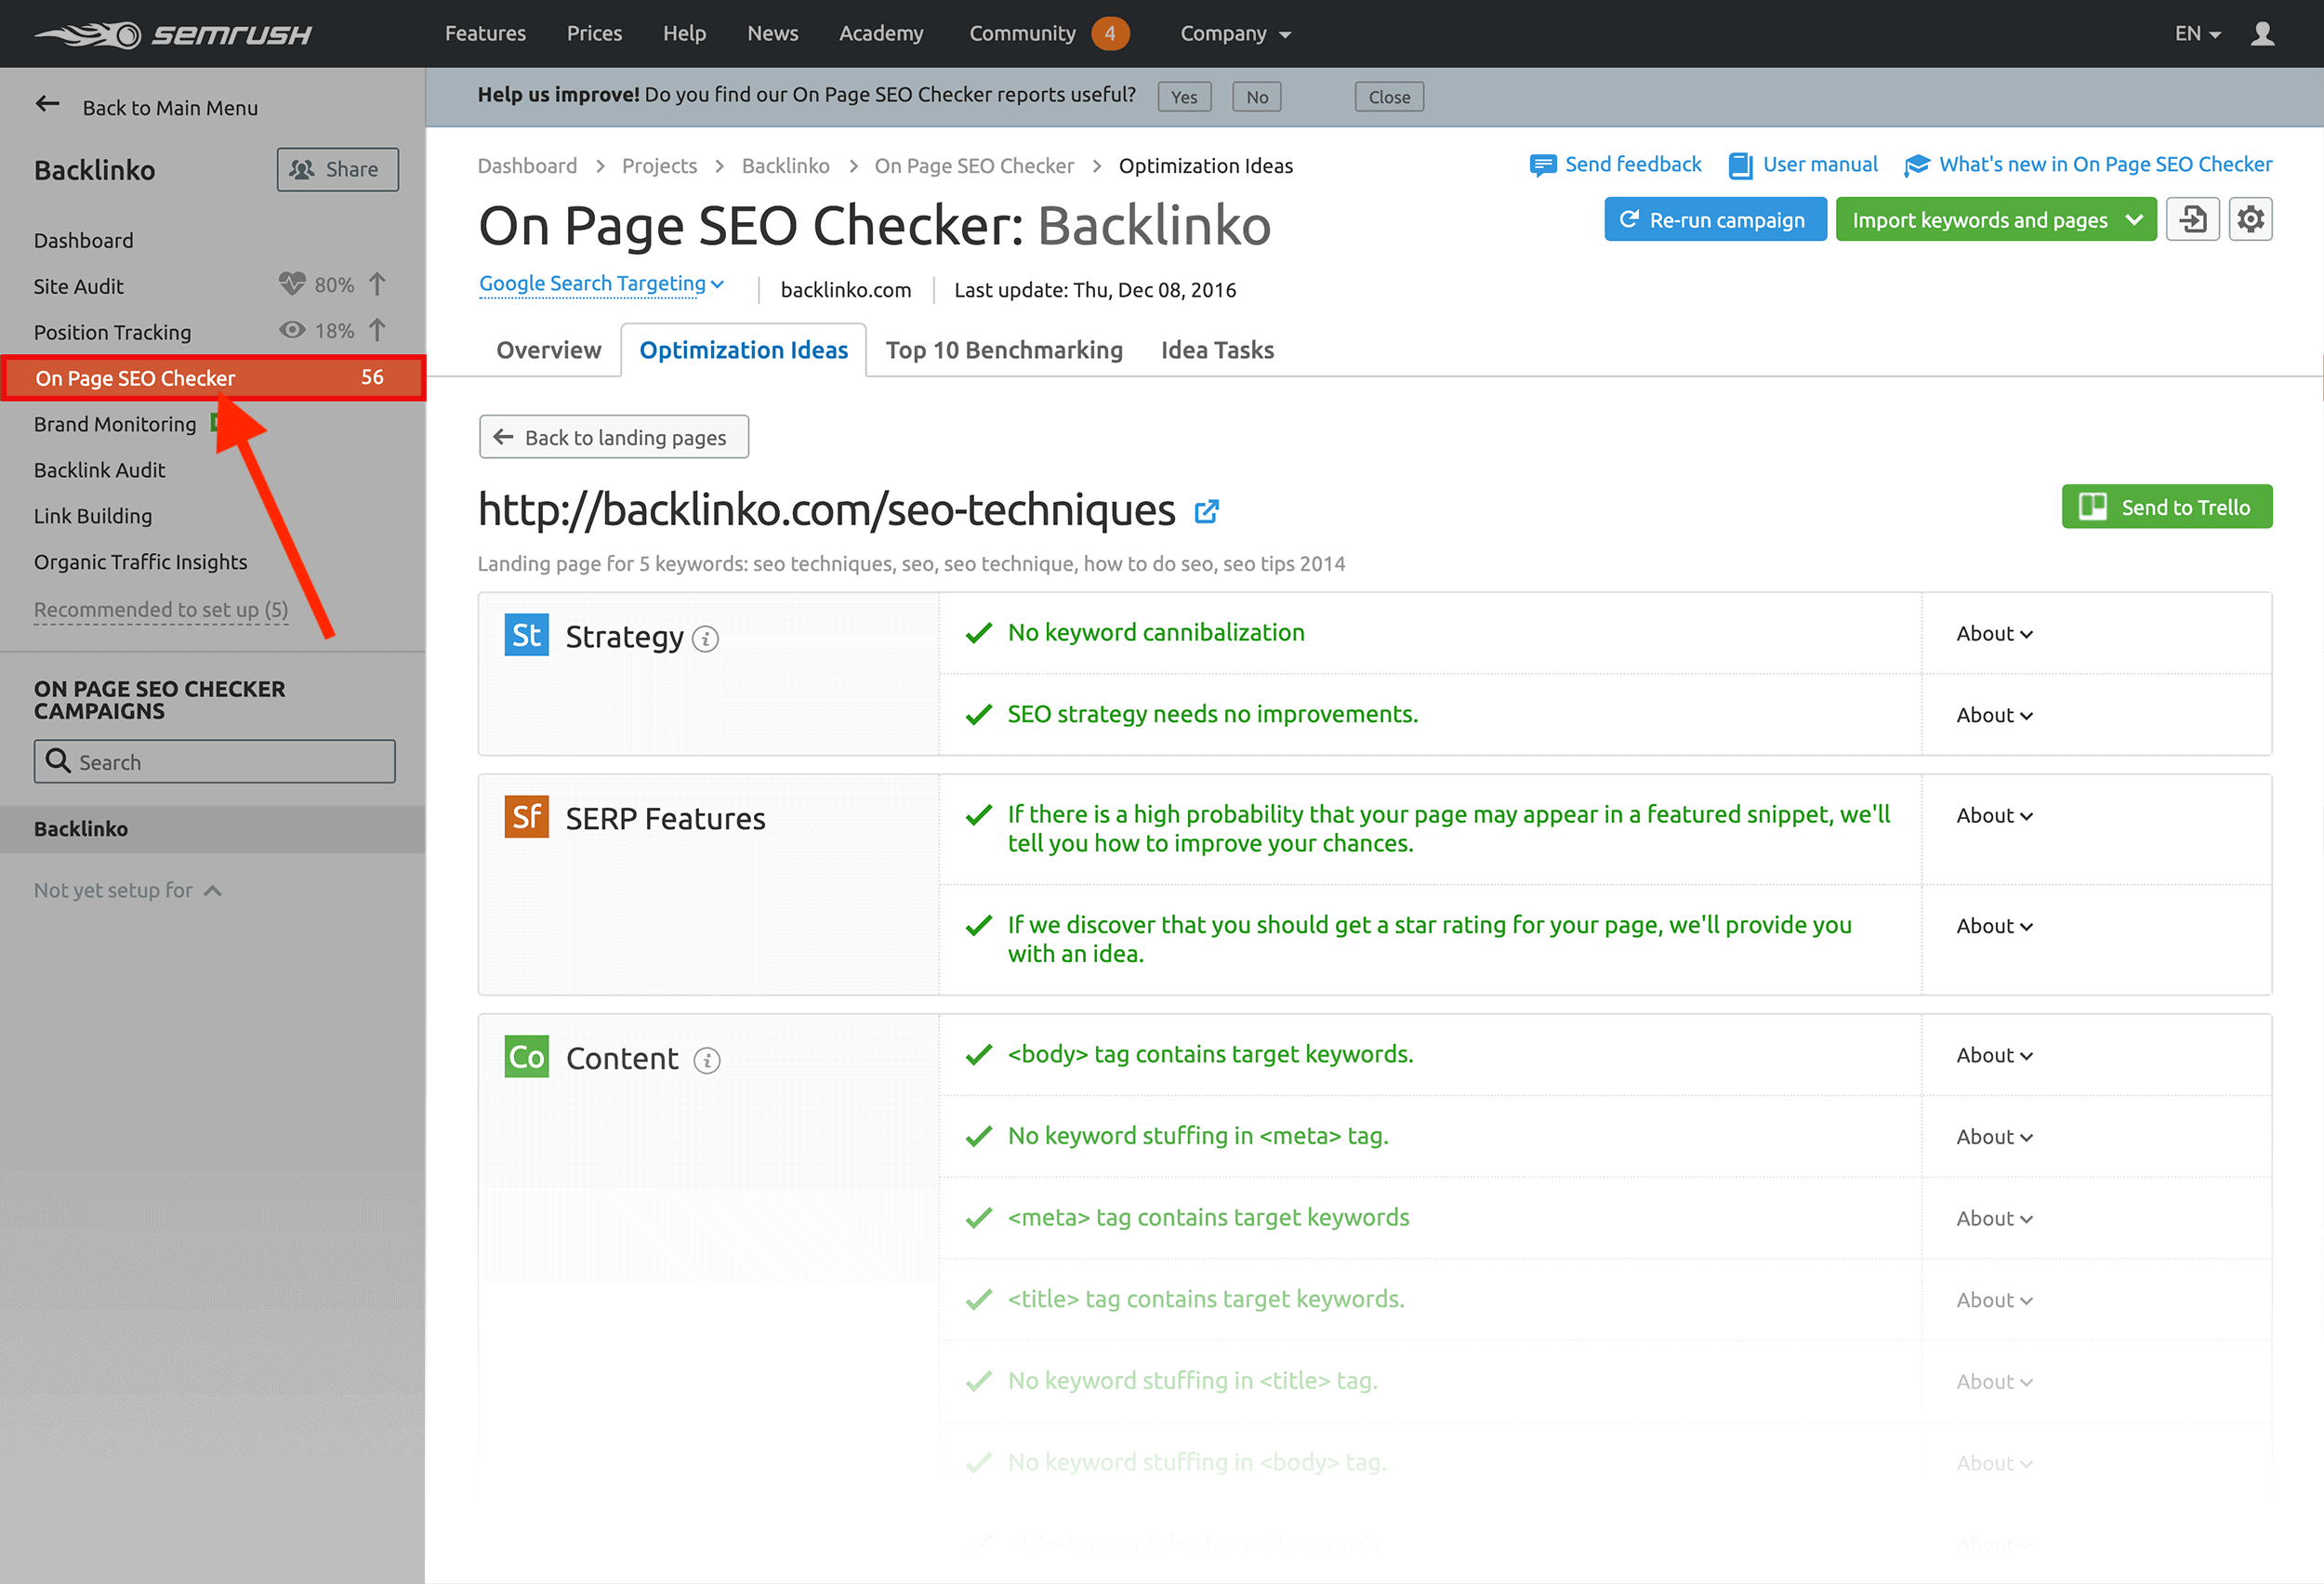Select the search campaigns input field

click(x=214, y=761)
